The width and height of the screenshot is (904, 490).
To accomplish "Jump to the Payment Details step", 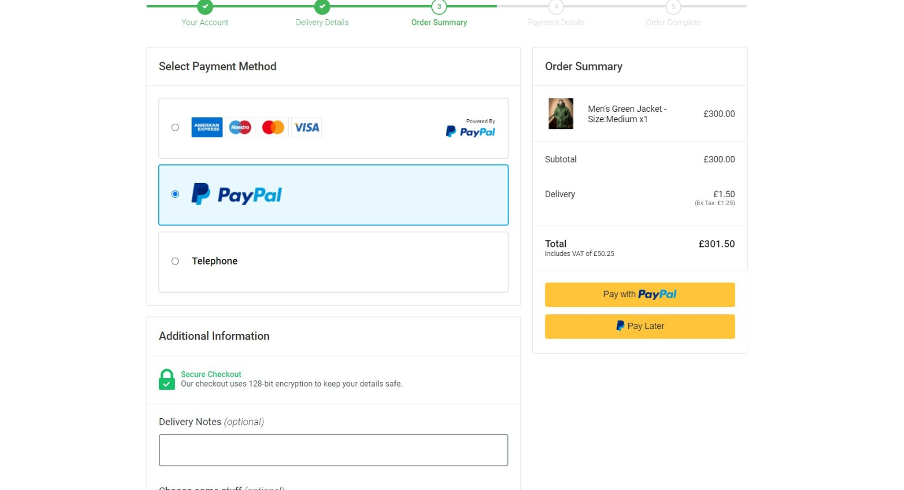I will (x=556, y=8).
